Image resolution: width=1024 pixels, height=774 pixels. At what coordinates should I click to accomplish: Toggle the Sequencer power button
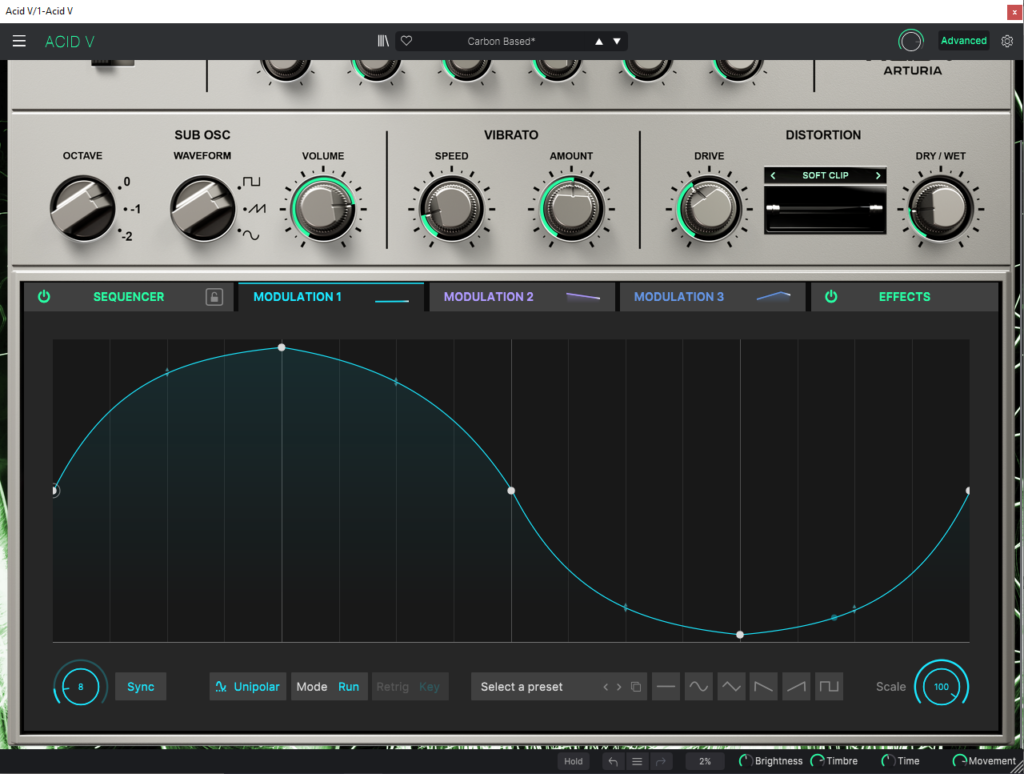point(44,297)
